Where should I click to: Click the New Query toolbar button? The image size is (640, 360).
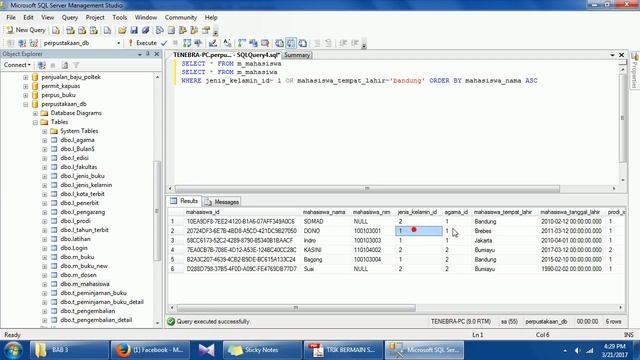click(26, 30)
